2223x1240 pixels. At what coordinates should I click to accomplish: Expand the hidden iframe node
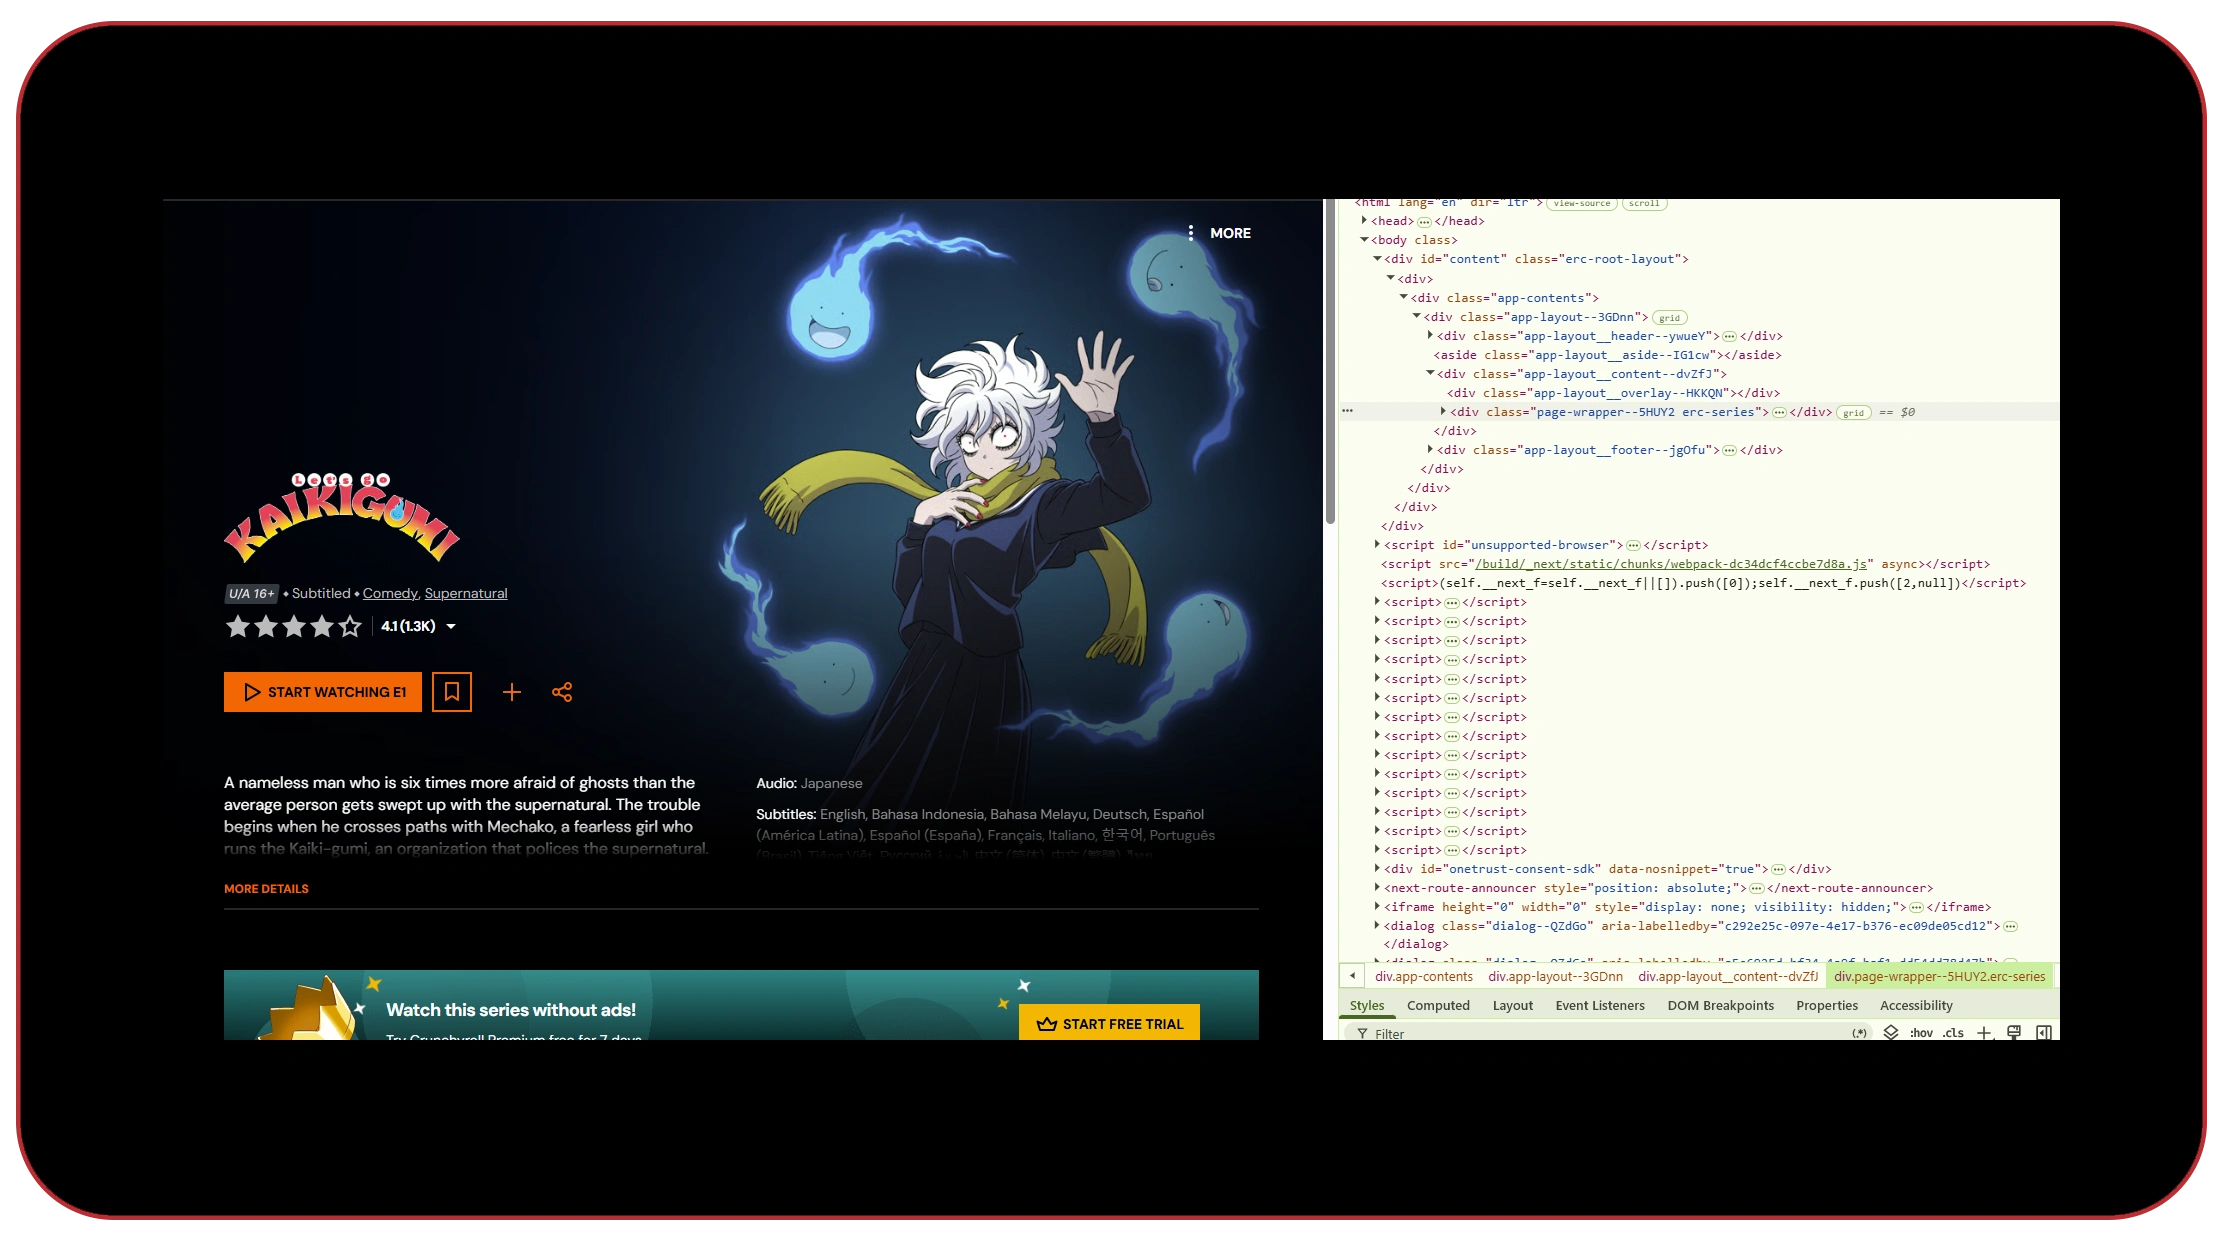point(1377,907)
